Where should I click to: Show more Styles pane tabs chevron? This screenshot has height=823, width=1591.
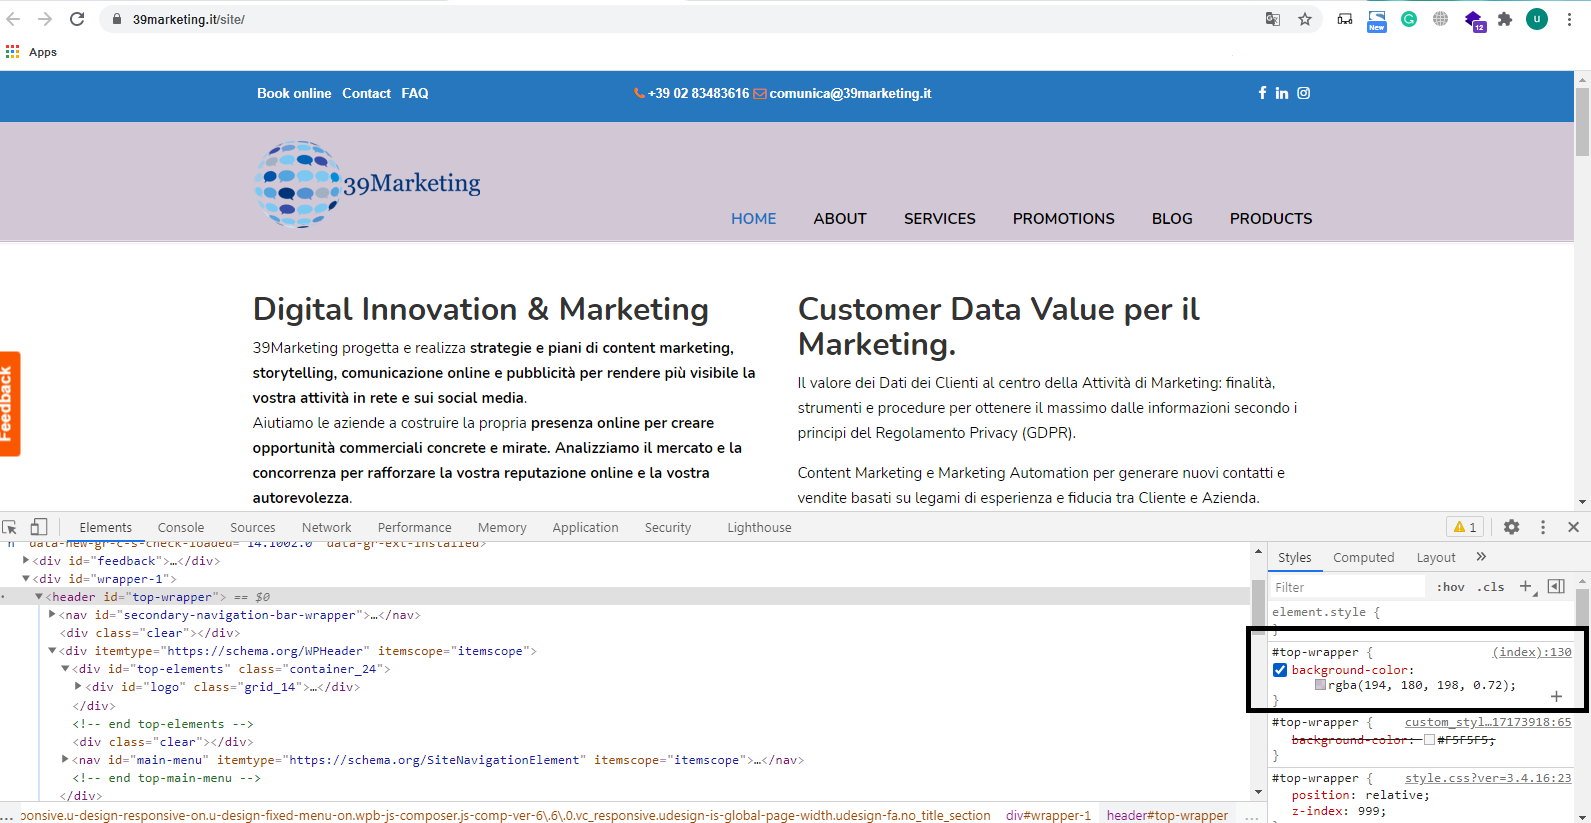[1481, 557]
